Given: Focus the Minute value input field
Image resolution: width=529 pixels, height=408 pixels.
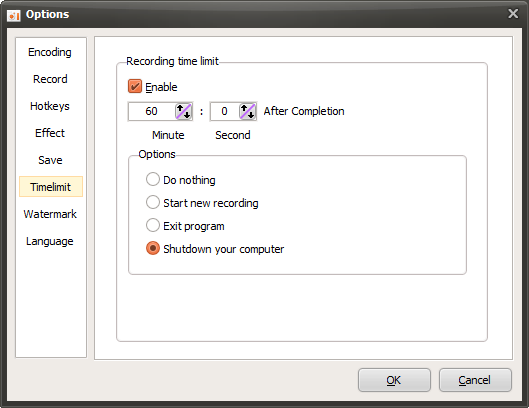Looking at the screenshot, I should (151, 111).
